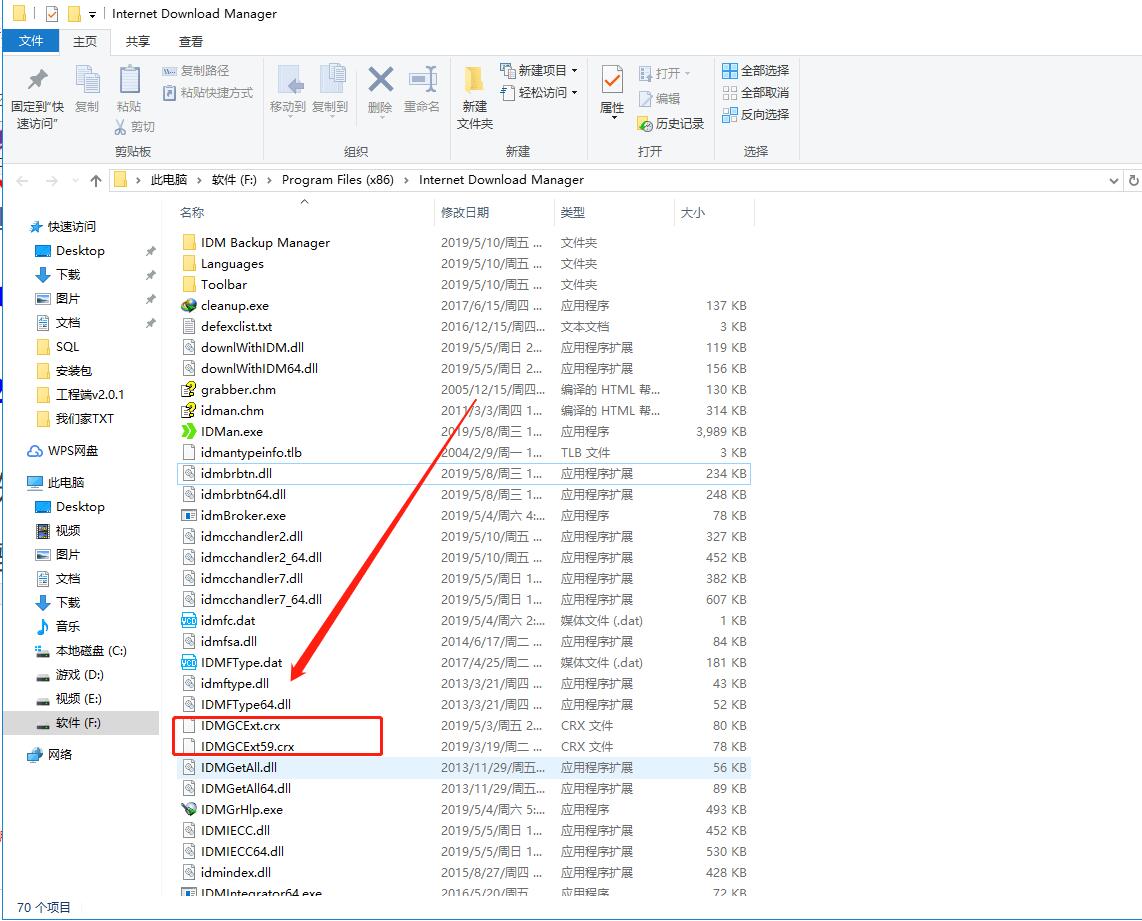Open WPS网盘 in the sidebar
Screen dimensions: 1142x921
pos(72,451)
